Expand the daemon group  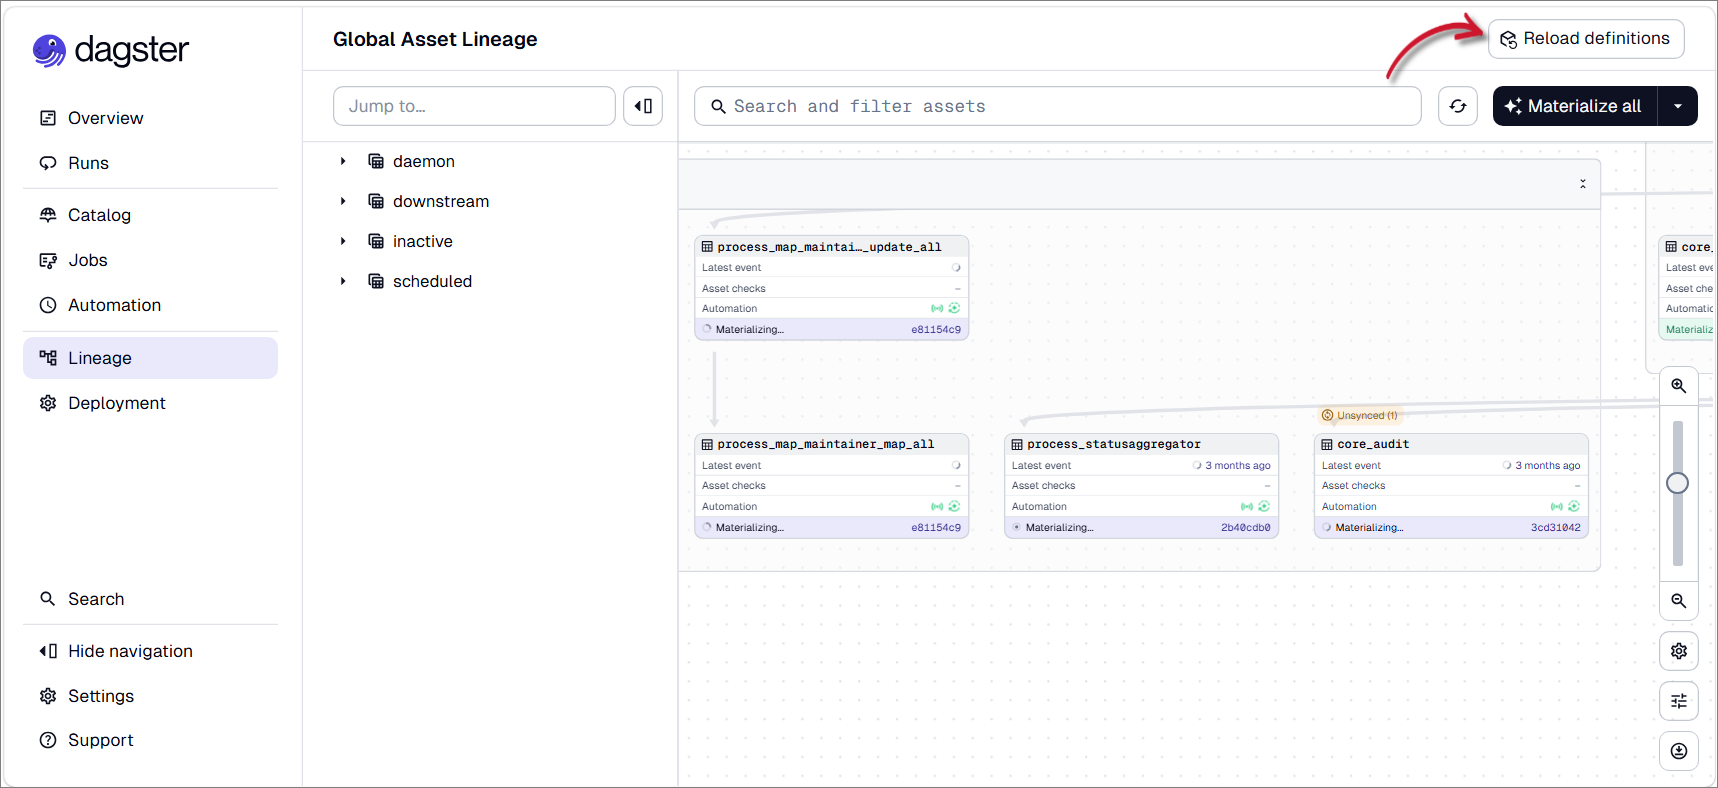(x=343, y=161)
